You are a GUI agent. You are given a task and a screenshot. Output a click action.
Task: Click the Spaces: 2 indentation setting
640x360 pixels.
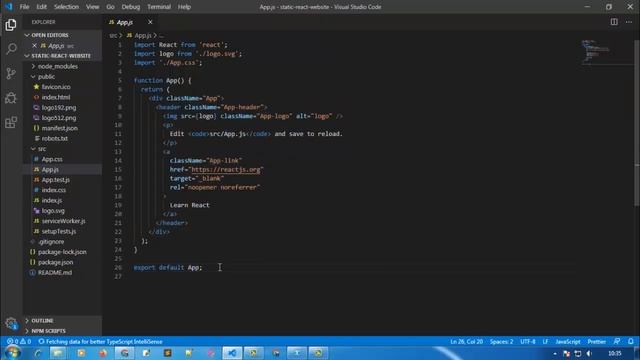coord(501,341)
